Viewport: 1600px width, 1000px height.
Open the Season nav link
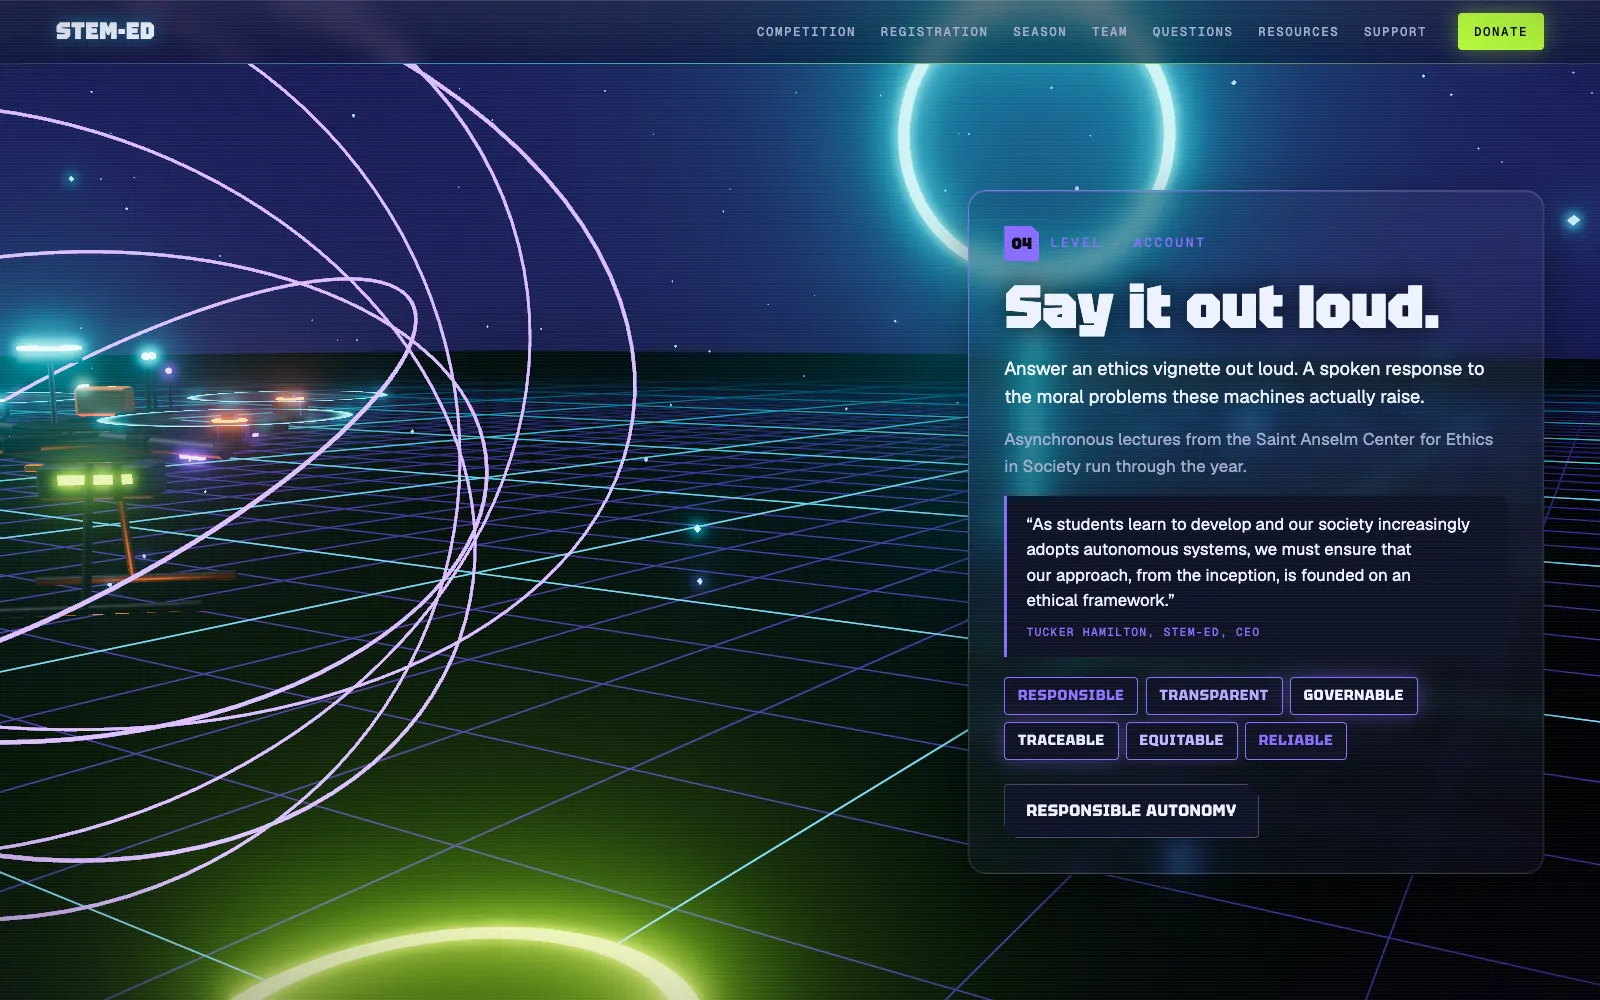1040,32
